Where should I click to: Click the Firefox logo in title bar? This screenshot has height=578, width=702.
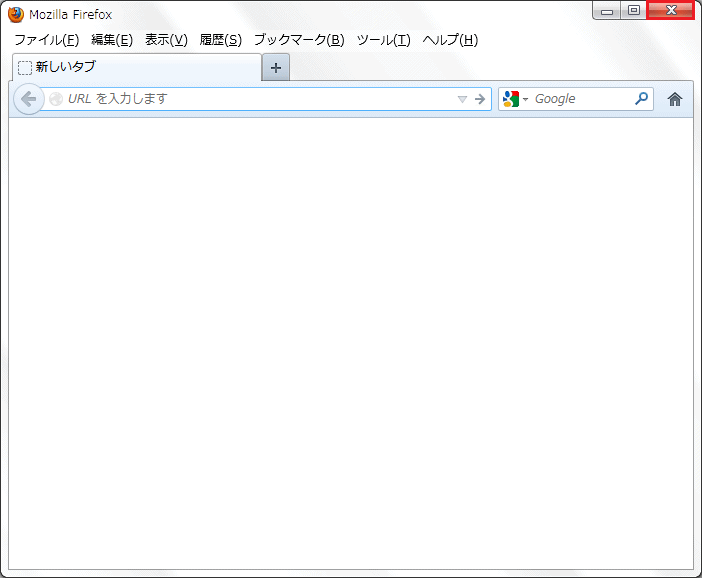pos(16,14)
